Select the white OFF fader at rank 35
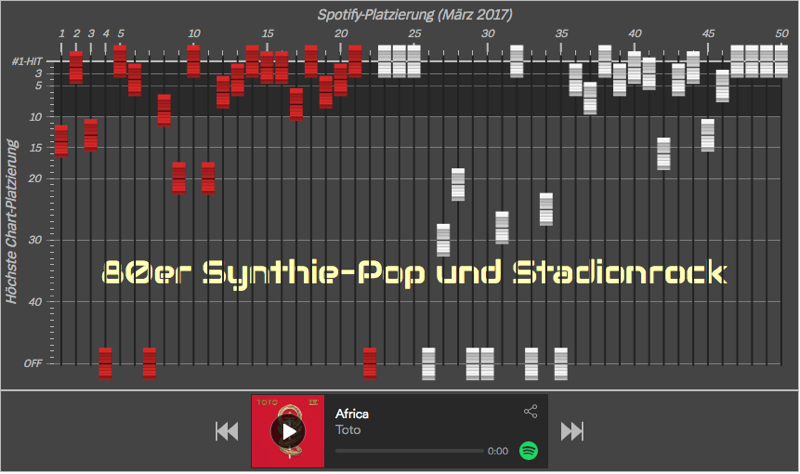This screenshot has height=474, width=800. coord(561,364)
